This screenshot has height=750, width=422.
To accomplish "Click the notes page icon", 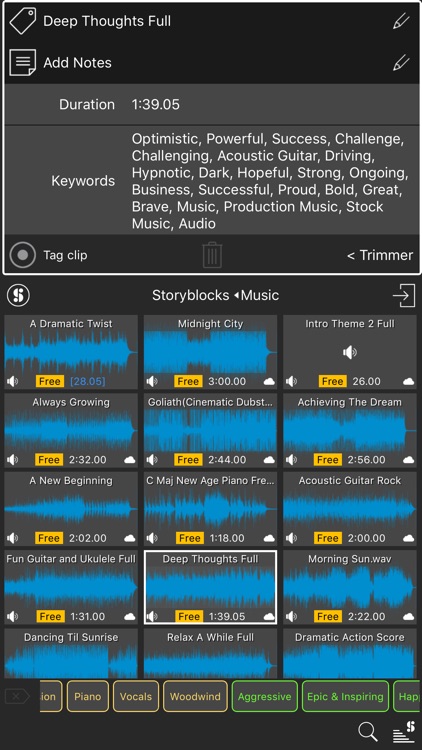I will pyautogui.click(x=22, y=63).
